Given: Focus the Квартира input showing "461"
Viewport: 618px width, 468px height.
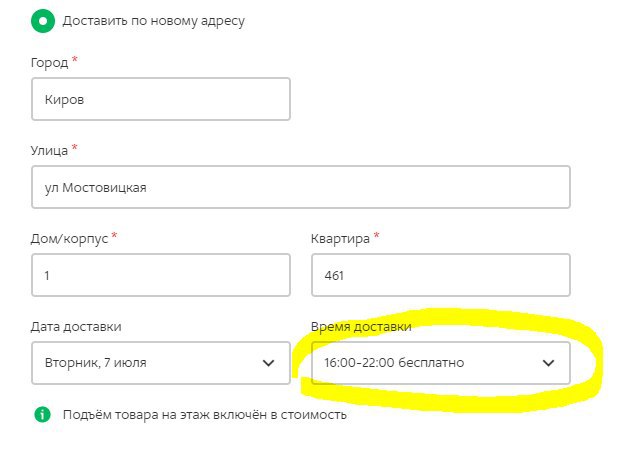Looking at the screenshot, I should [440, 275].
